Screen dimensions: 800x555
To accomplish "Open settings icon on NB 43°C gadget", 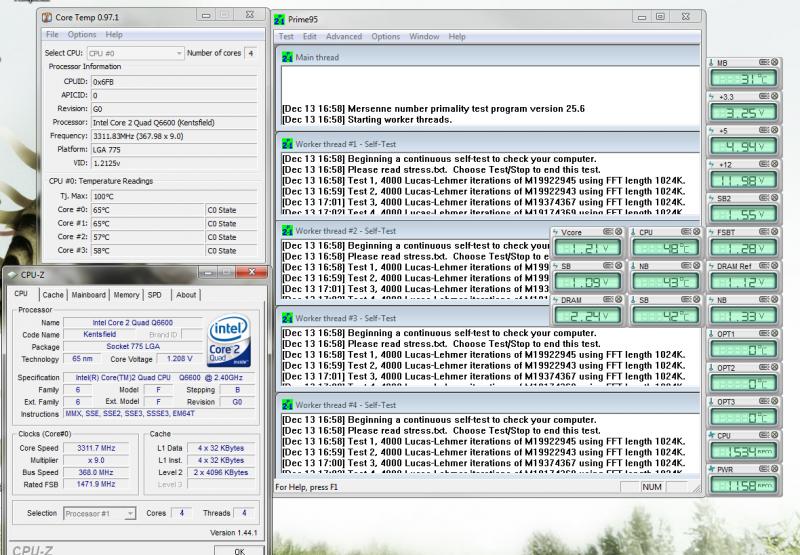I will pos(686,266).
